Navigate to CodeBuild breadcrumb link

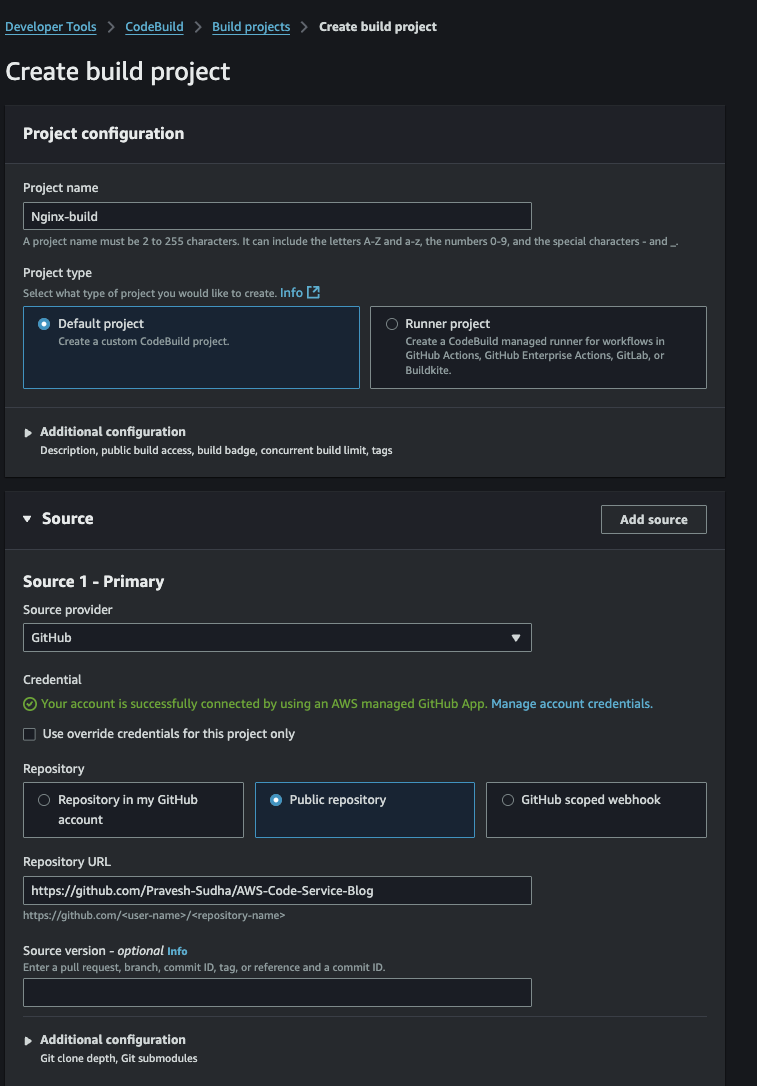click(154, 27)
